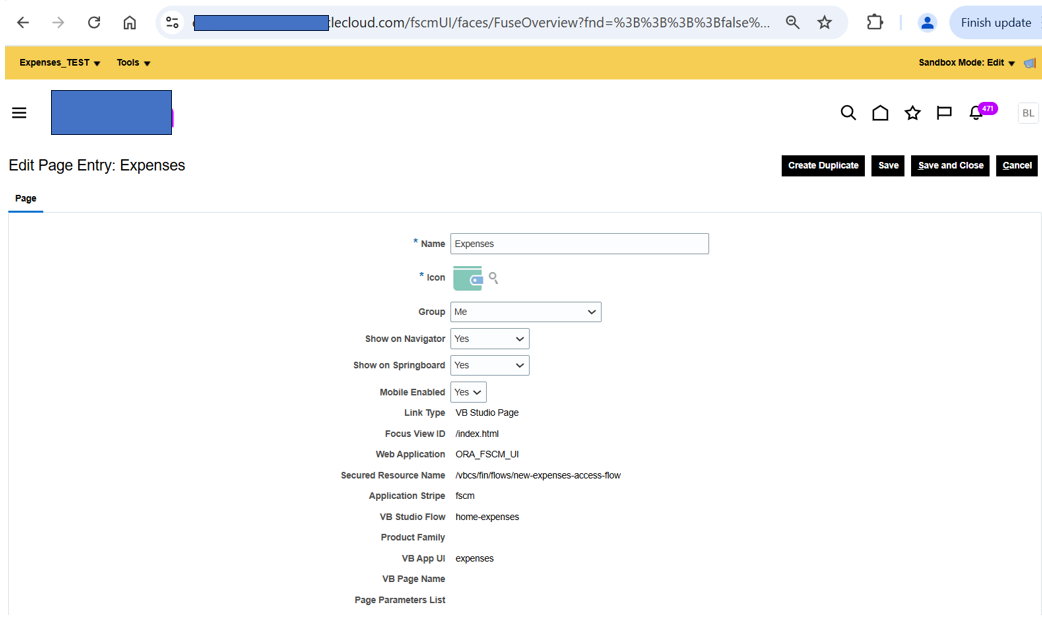1042x622 pixels.
Task: Open the Chrome profile avatar
Action: click(x=927, y=23)
